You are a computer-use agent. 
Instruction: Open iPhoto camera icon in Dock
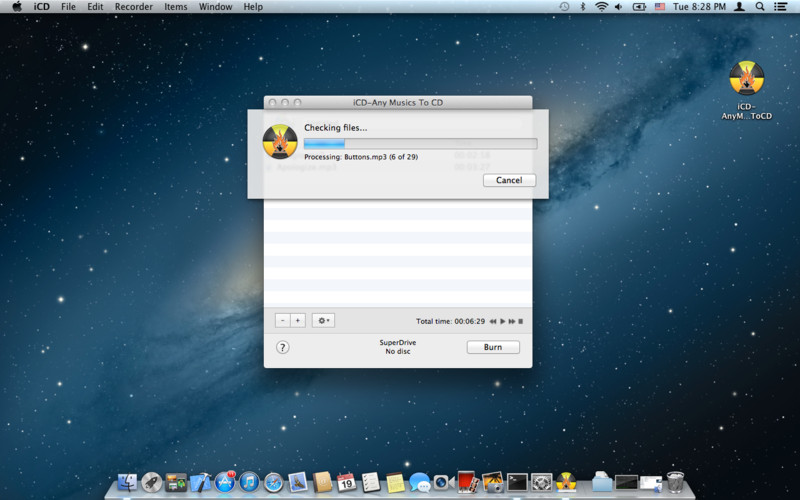[x=493, y=482]
